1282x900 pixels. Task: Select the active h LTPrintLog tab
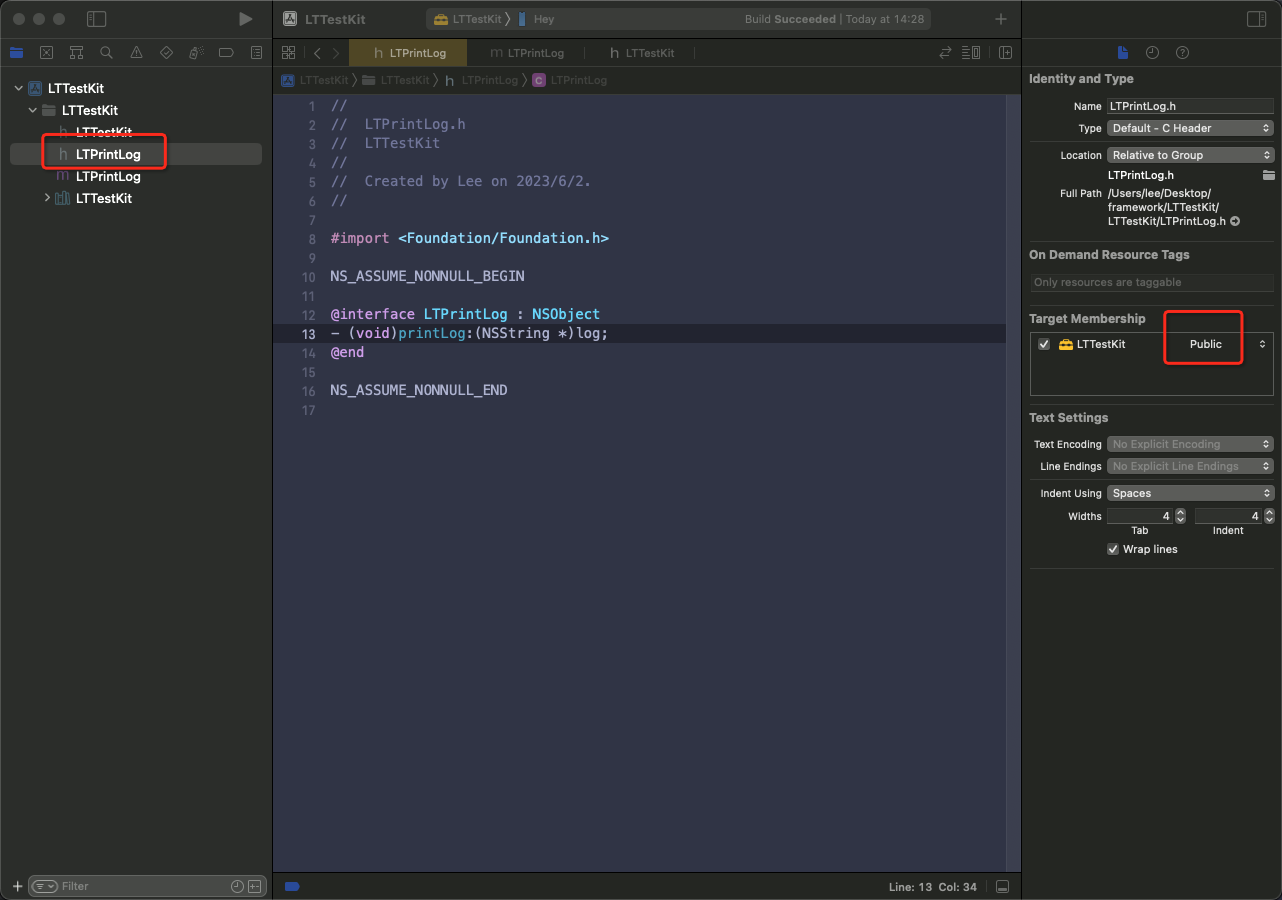[x=408, y=53]
